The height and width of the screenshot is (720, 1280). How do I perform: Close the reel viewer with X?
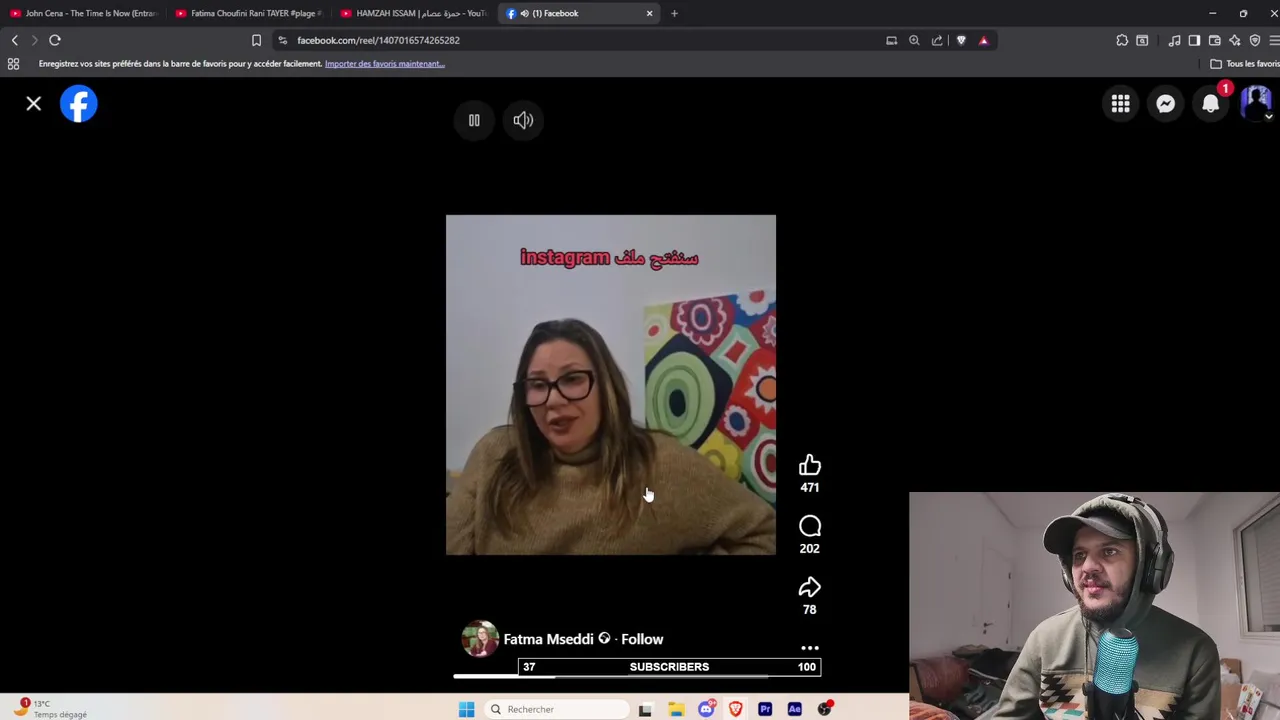(33, 103)
